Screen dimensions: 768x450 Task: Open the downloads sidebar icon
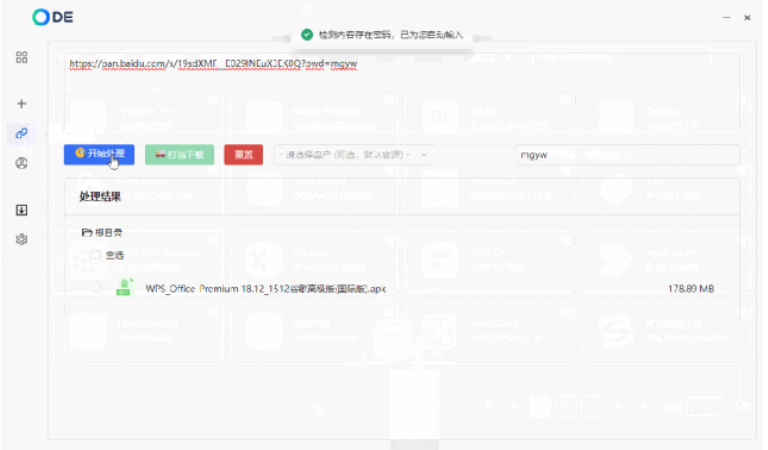(x=22, y=210)
